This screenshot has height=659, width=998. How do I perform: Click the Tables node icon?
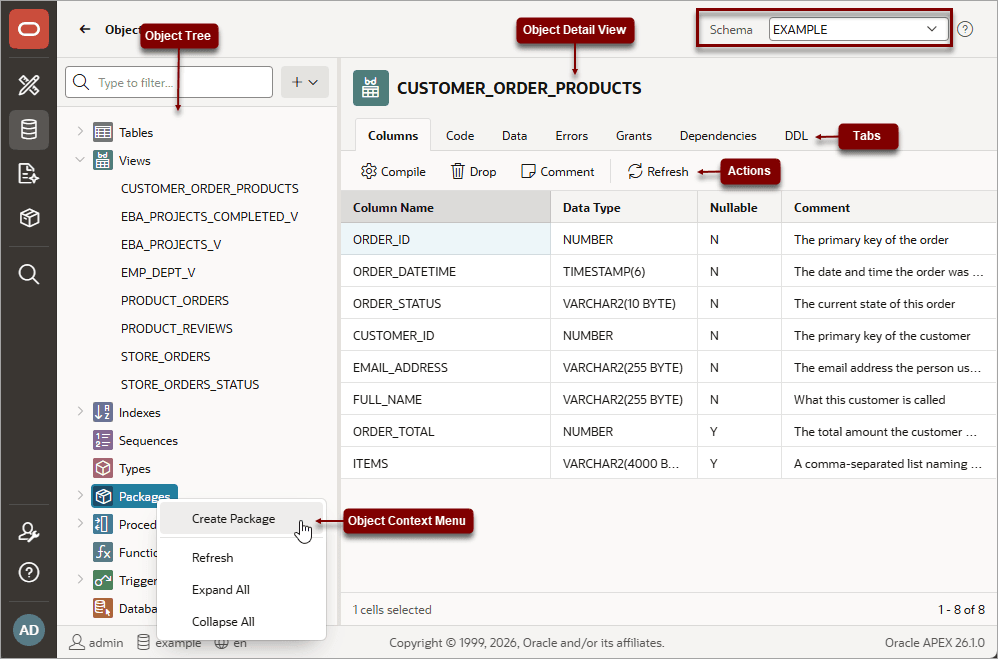click(x=103, y=132)
